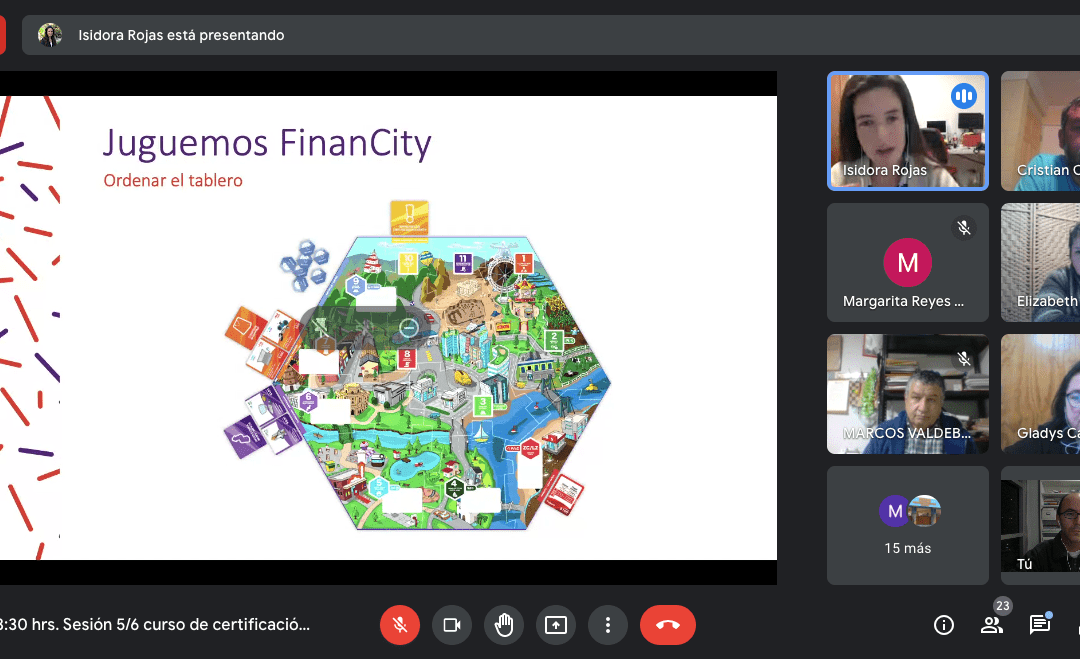Click Margarita Reyes muted mic indicator
Image resolution: width=1080 pixels, height=659 pixels.
pyautogui.click(x=964, y=227)
